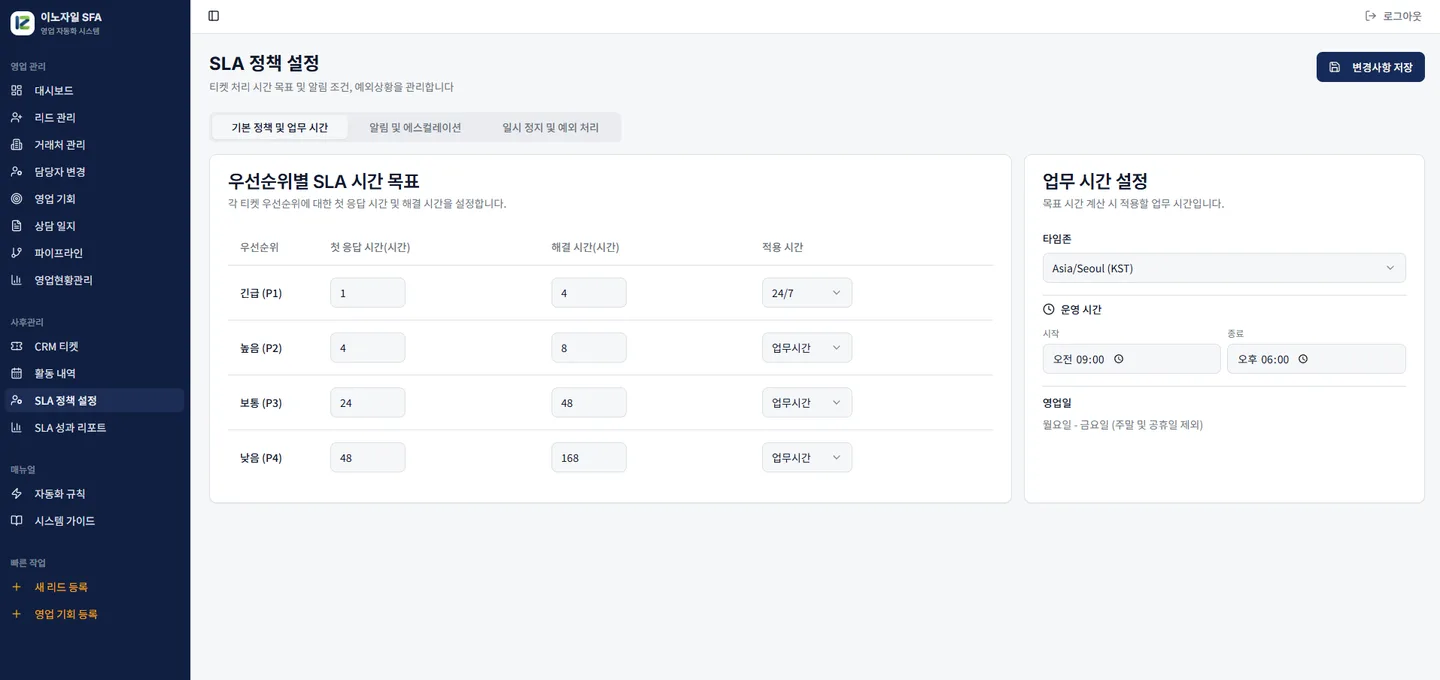The width and height of the screenshot is (1440, 680).
Task: Click the SLA 성과 리포트 chart icon
Action: click(x=16, y=427)
